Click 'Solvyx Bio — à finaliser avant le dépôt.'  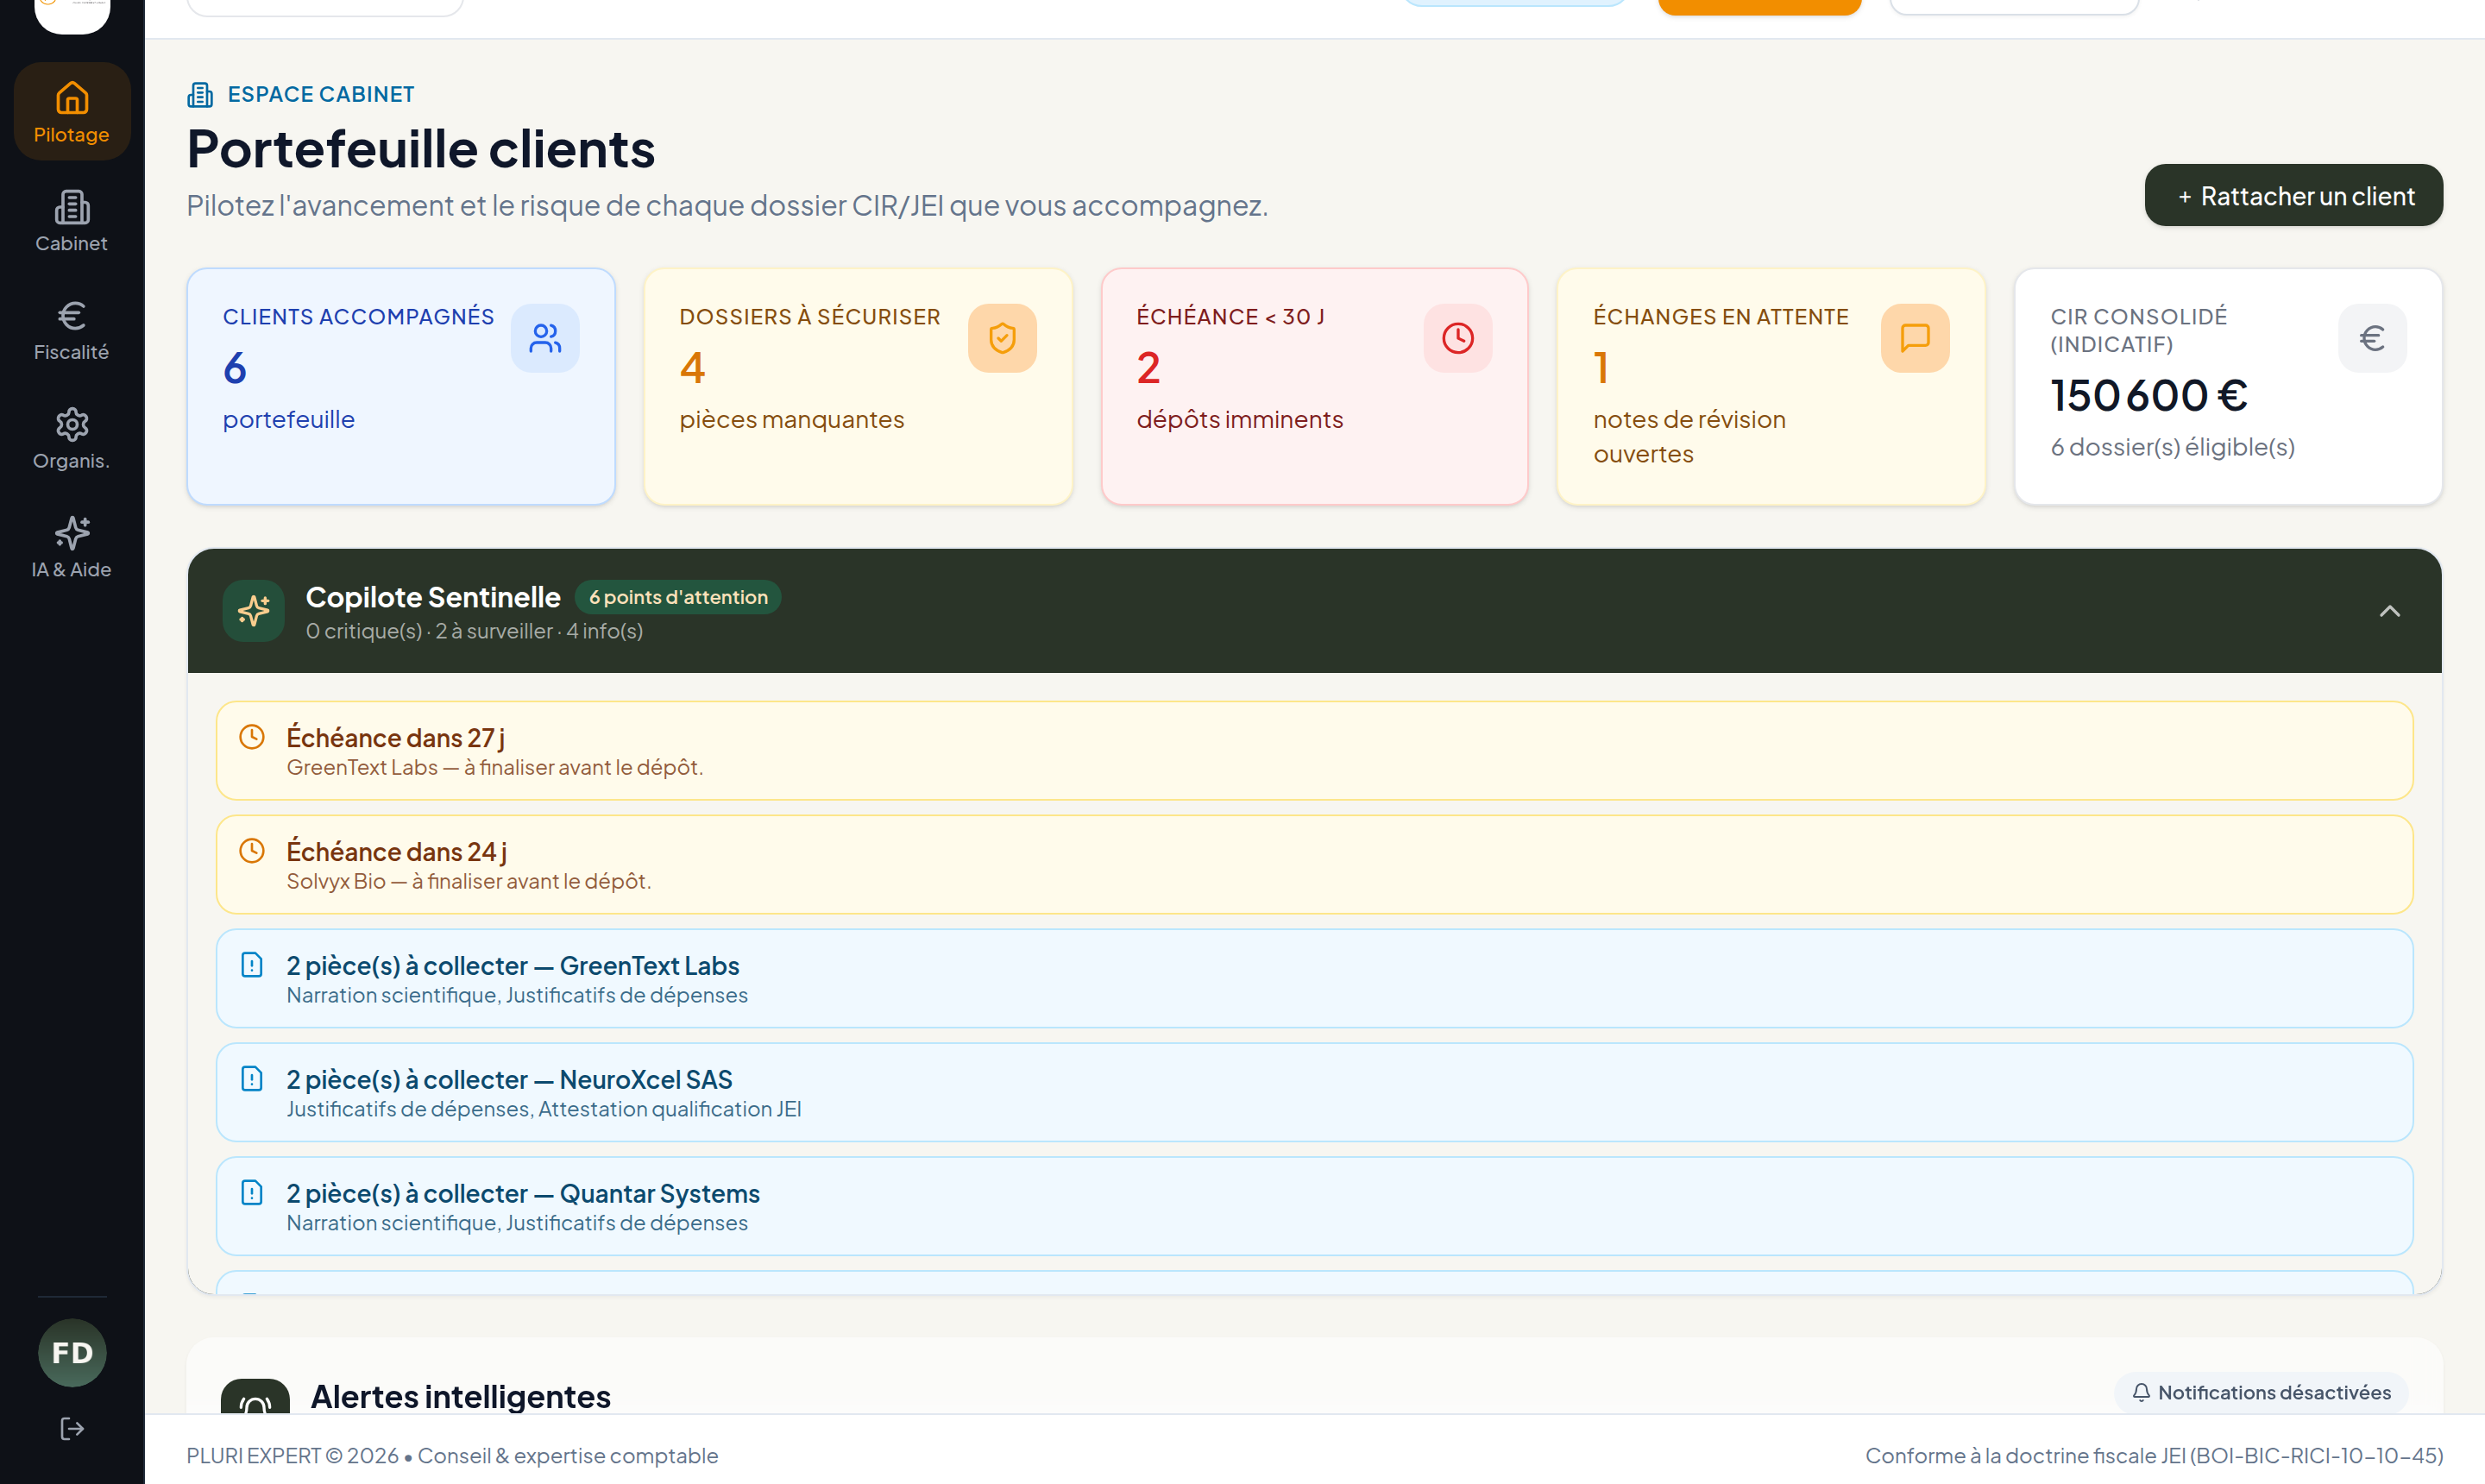469,881
